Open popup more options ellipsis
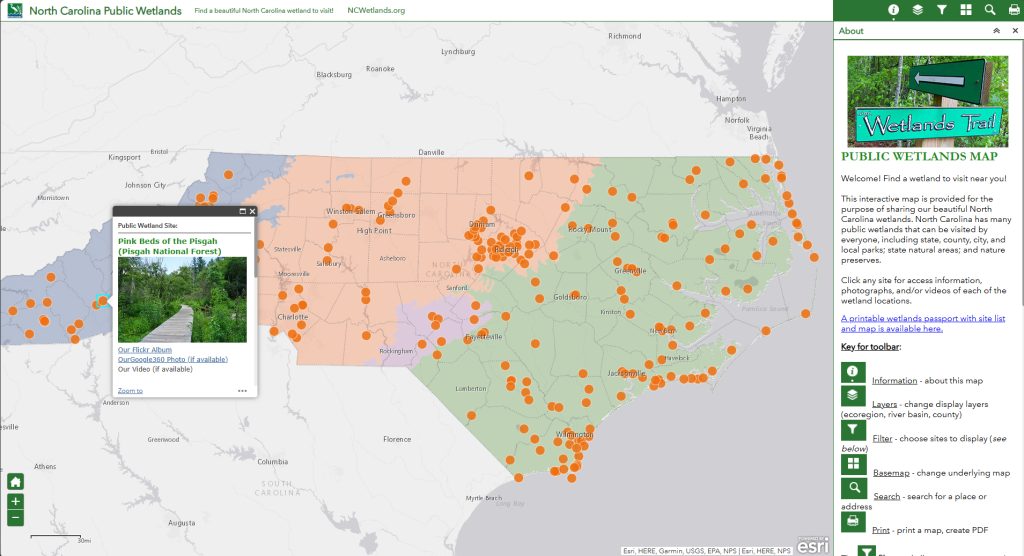 click(x=242, y=391)
